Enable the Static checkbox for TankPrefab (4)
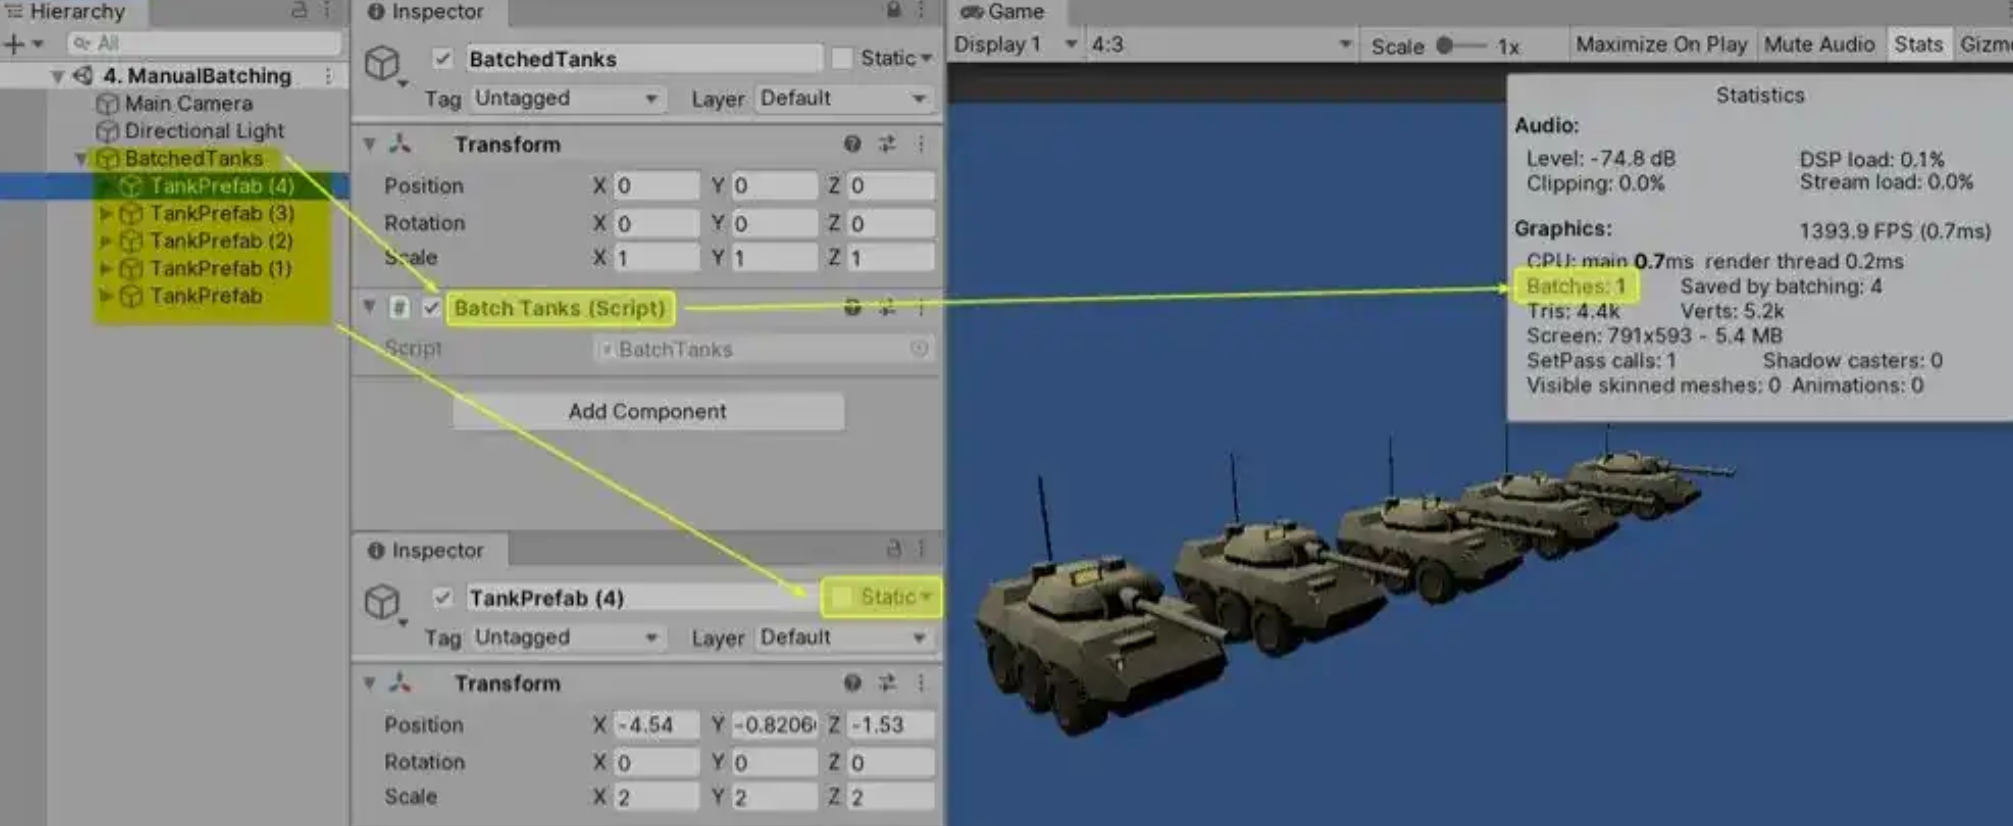The image size is (2013, 826). pyautogui.click(x=842, y=597)
